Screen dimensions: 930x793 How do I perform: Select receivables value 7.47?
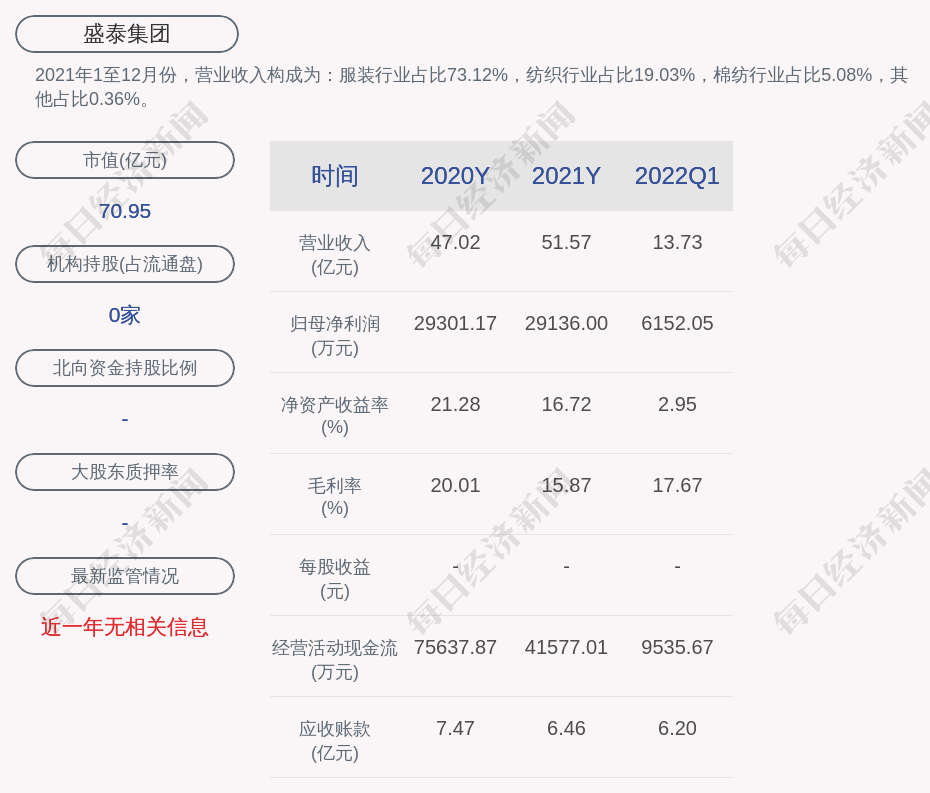[455, 728]
